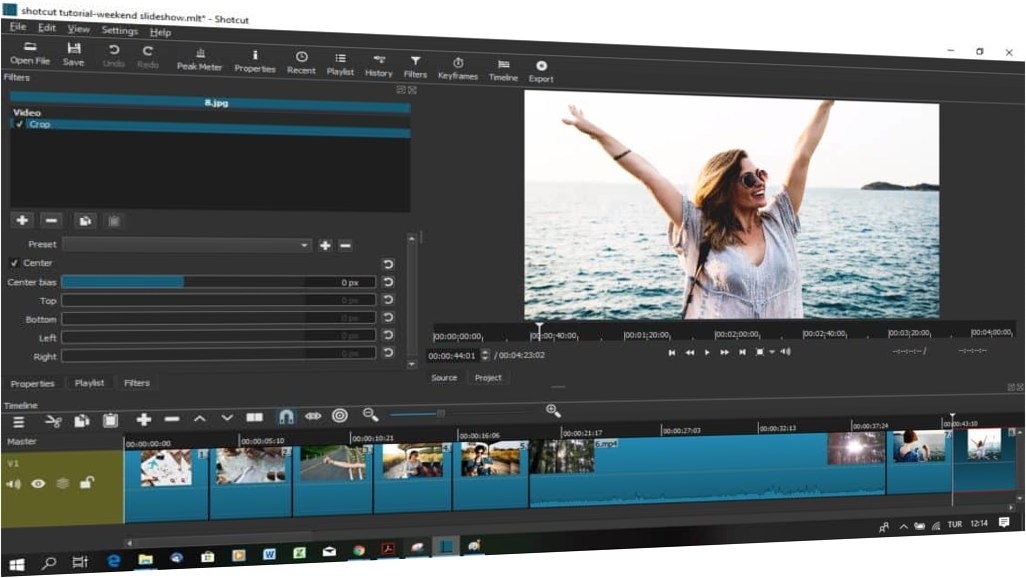Open the Settings menu
The height and width of the screenshot is (578, 1026).
[119, 31]
